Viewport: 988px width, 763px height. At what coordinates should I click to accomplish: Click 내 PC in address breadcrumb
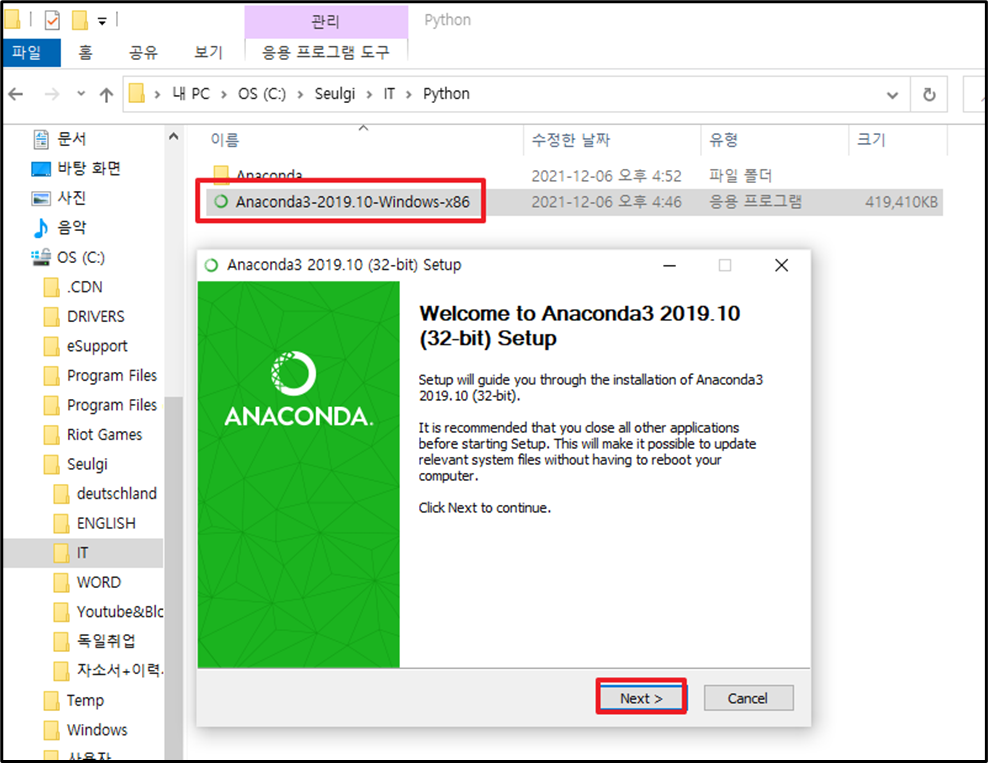point(191,94)
